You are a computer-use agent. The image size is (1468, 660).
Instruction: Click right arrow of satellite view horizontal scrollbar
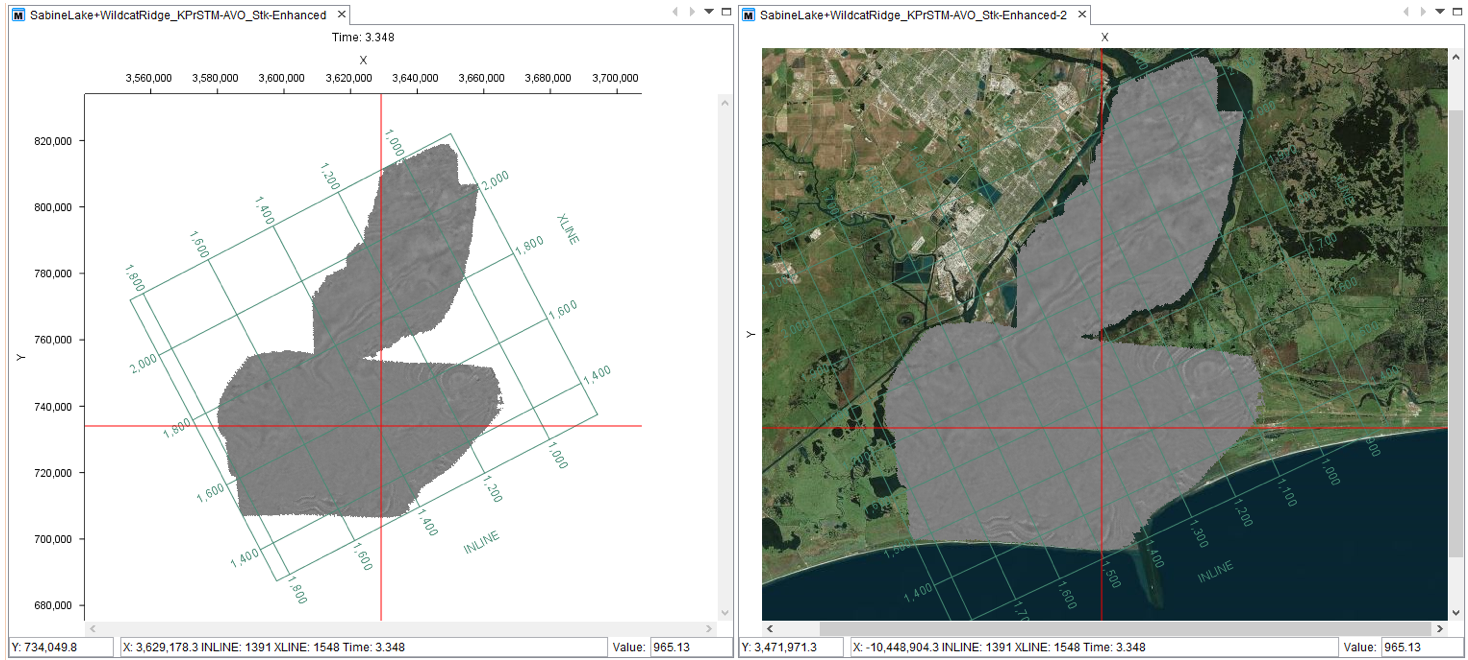pos(1440,628)
